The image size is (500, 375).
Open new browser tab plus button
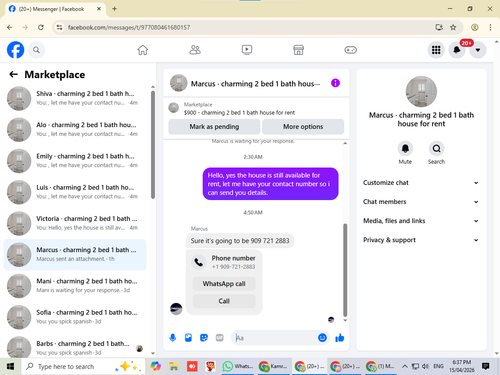pos(114,9)
